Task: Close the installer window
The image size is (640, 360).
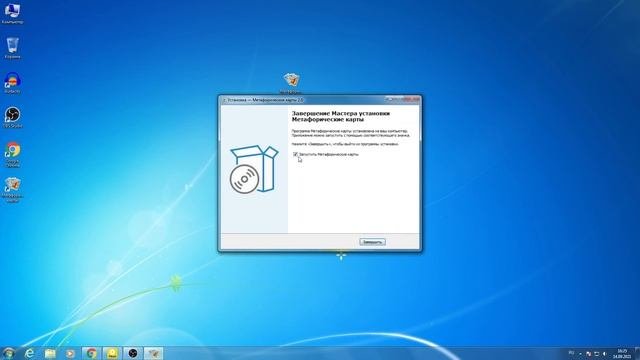Action: click(412, 99)
